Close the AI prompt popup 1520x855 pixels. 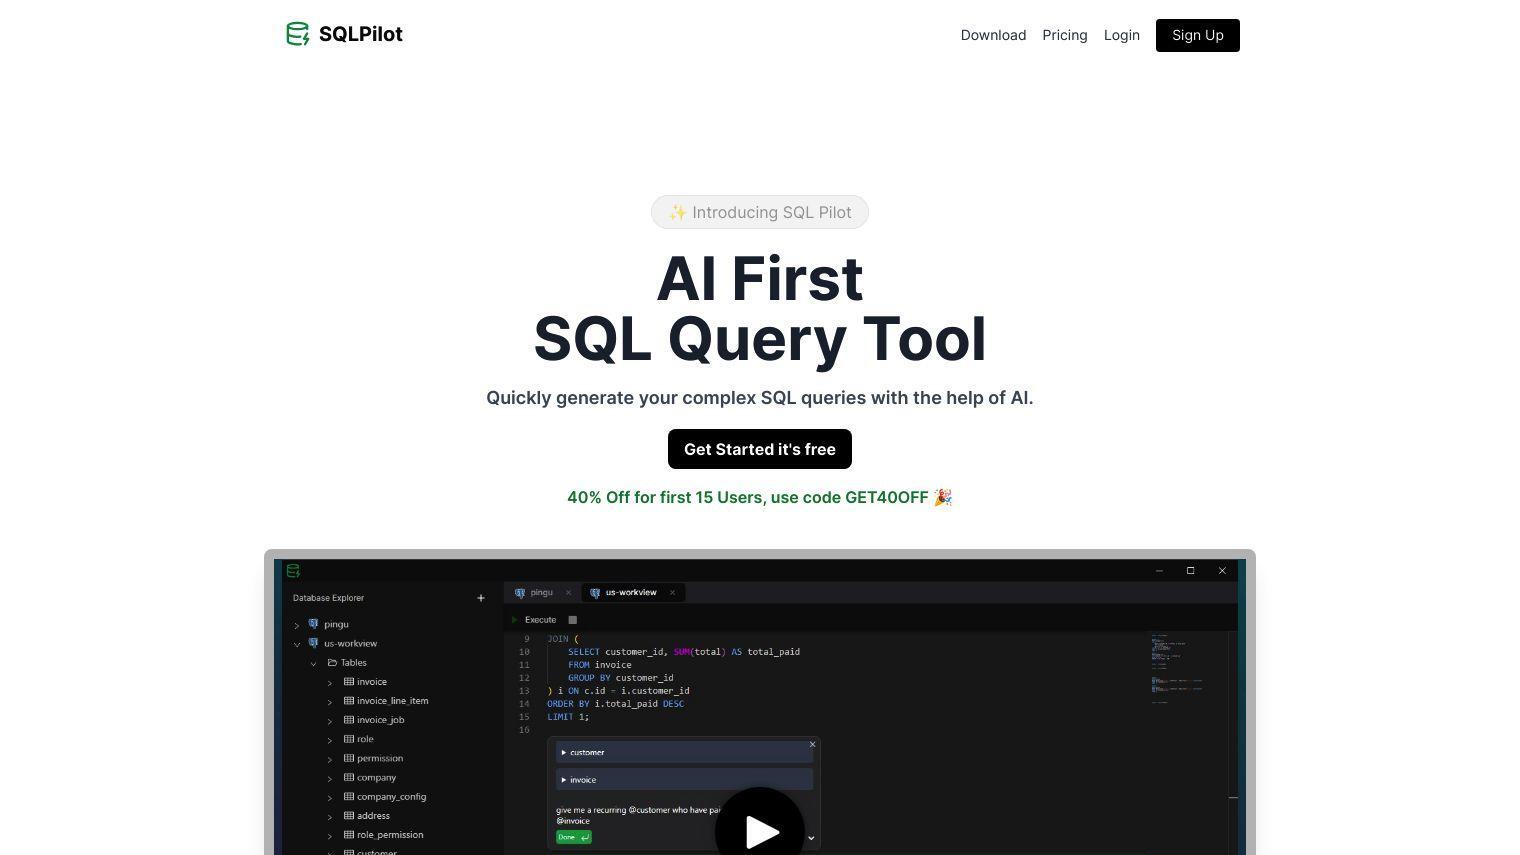click(812, 744)
